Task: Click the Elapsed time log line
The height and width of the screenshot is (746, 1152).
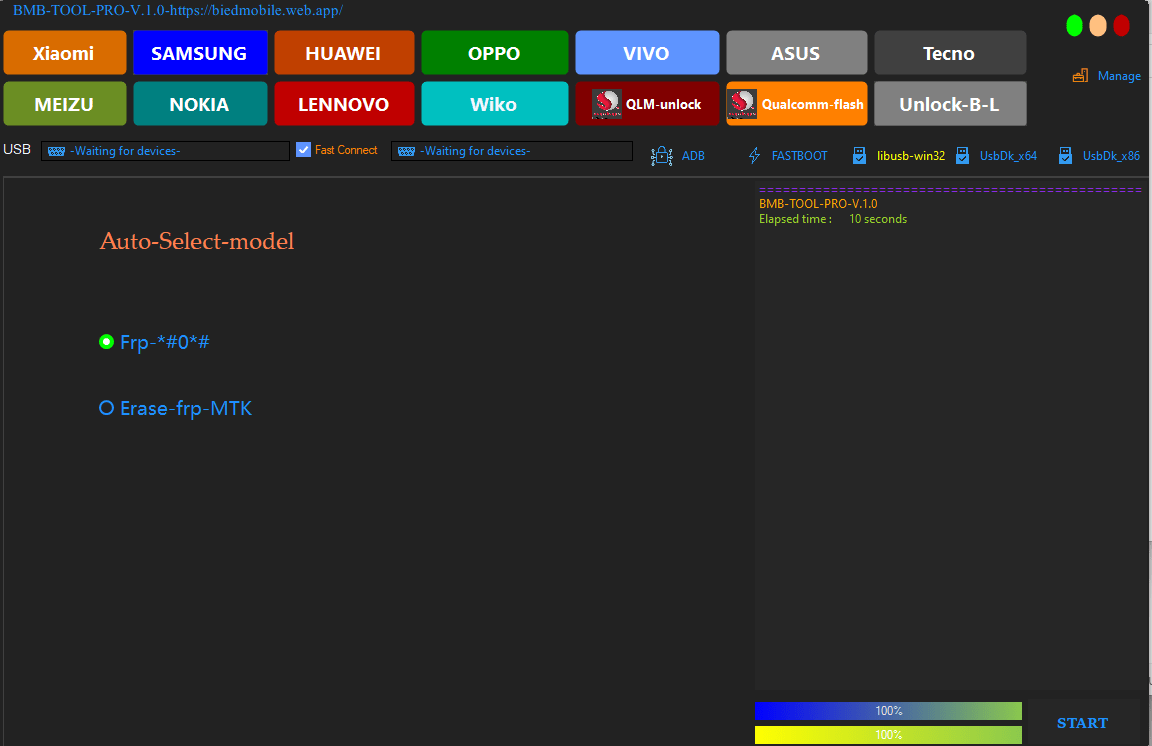Action: (833, 219)
